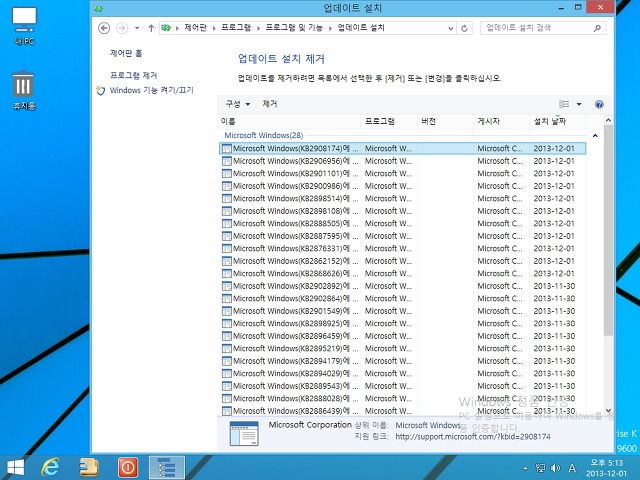Sort by the 버전 column header
Viewport: 640px width, 480px height.
click(x=445, y=121)
